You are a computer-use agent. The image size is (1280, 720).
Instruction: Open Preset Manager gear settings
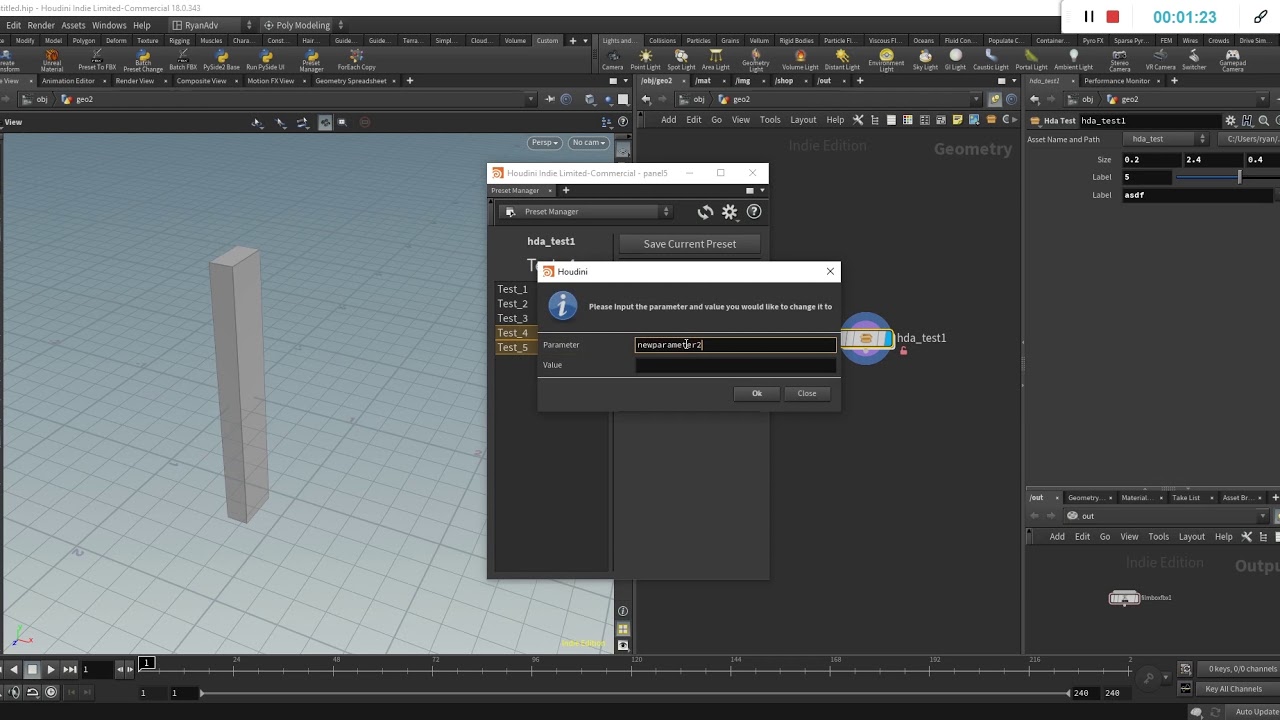730,212
